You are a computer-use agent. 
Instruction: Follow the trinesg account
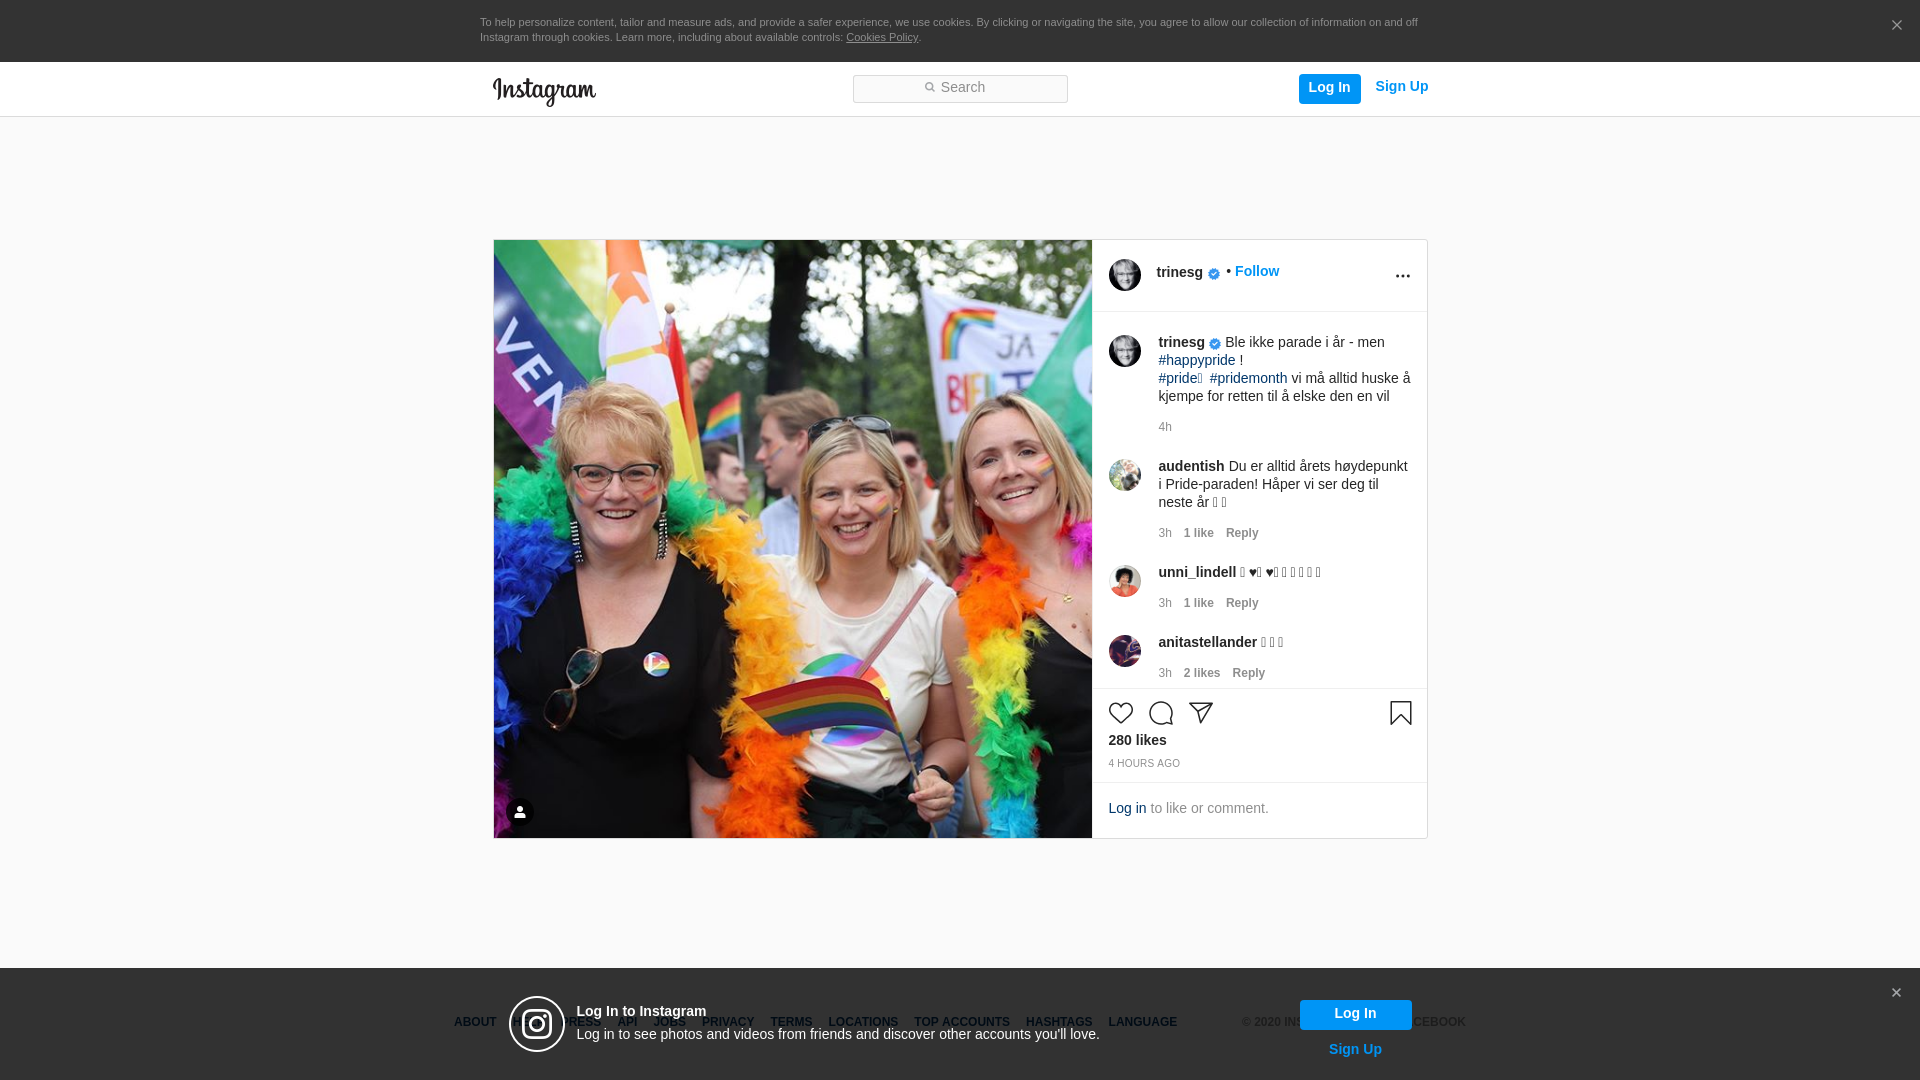tap(1256, 271)
